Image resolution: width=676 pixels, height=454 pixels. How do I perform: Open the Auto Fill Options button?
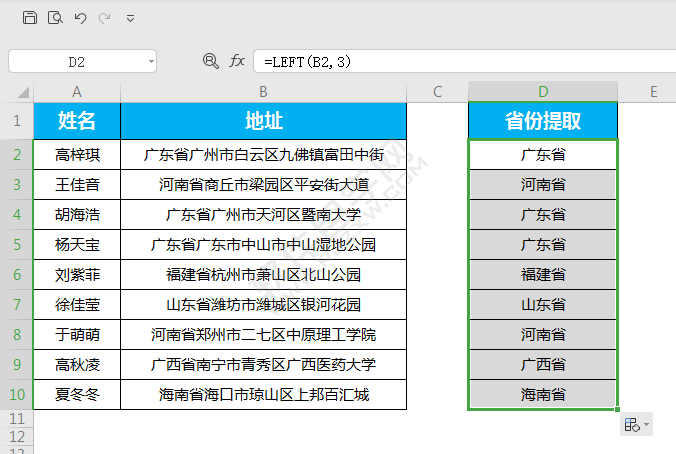(636, 425)
